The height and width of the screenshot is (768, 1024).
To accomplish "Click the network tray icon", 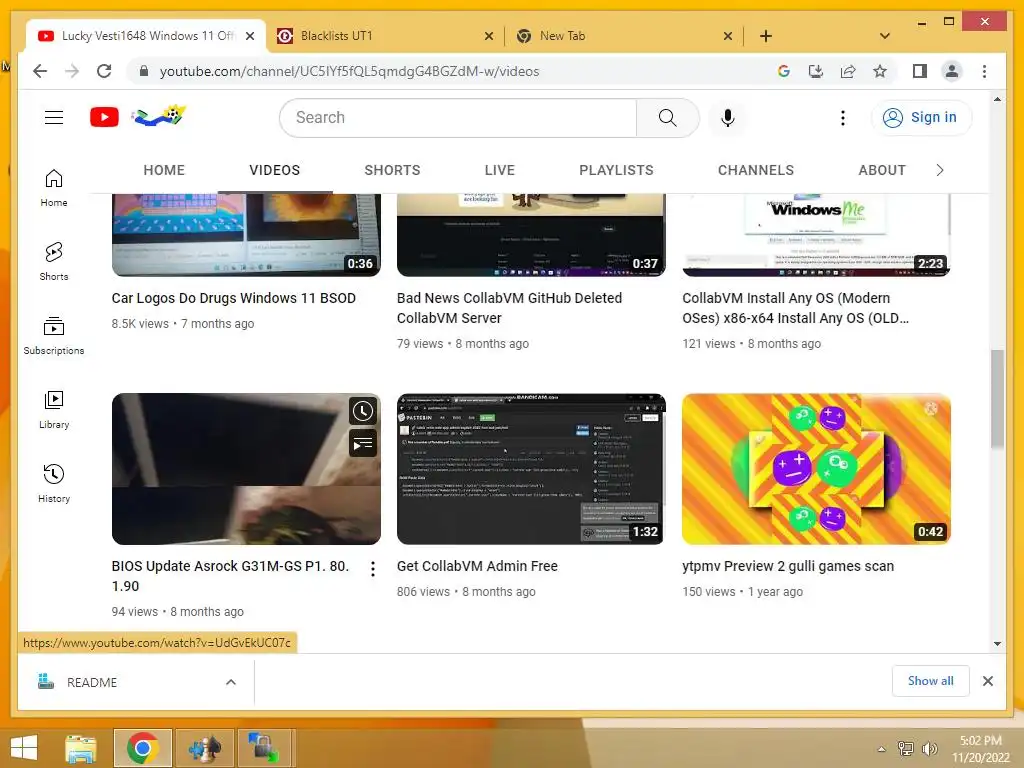I will pyautogui.click(x=905, y=749).
